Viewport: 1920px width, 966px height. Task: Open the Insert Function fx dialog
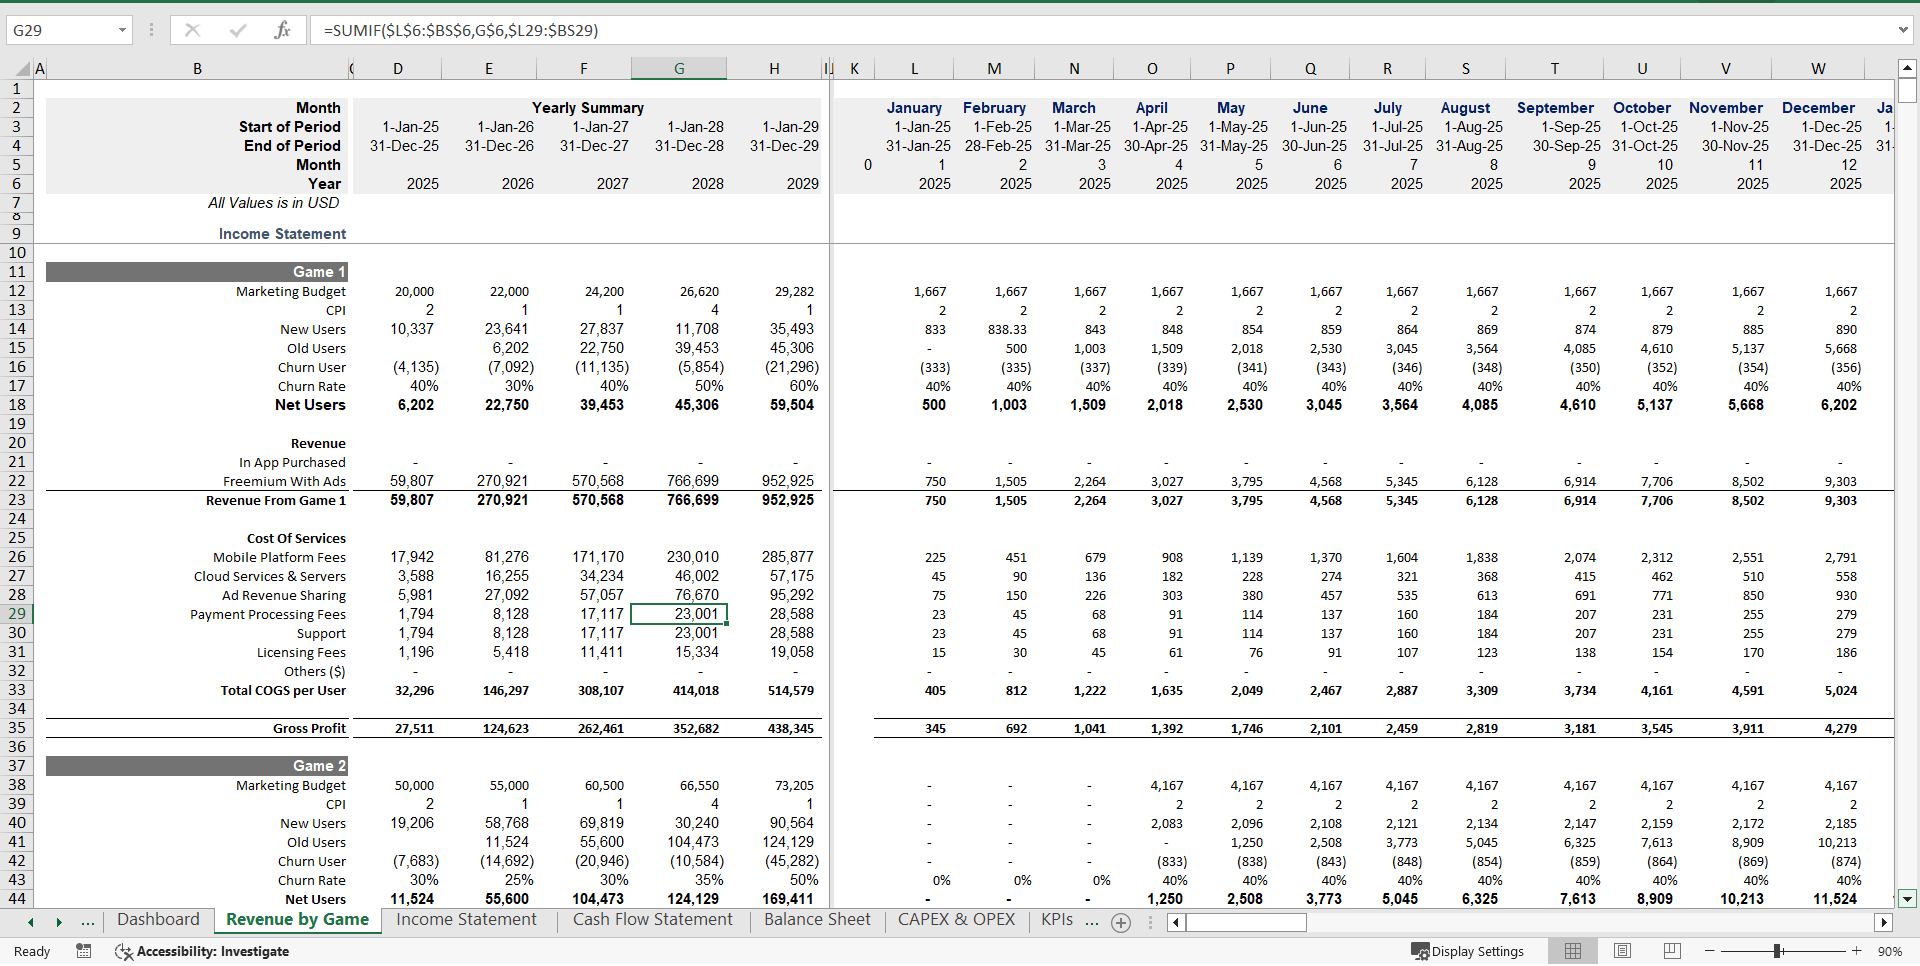tap(283, 30)
